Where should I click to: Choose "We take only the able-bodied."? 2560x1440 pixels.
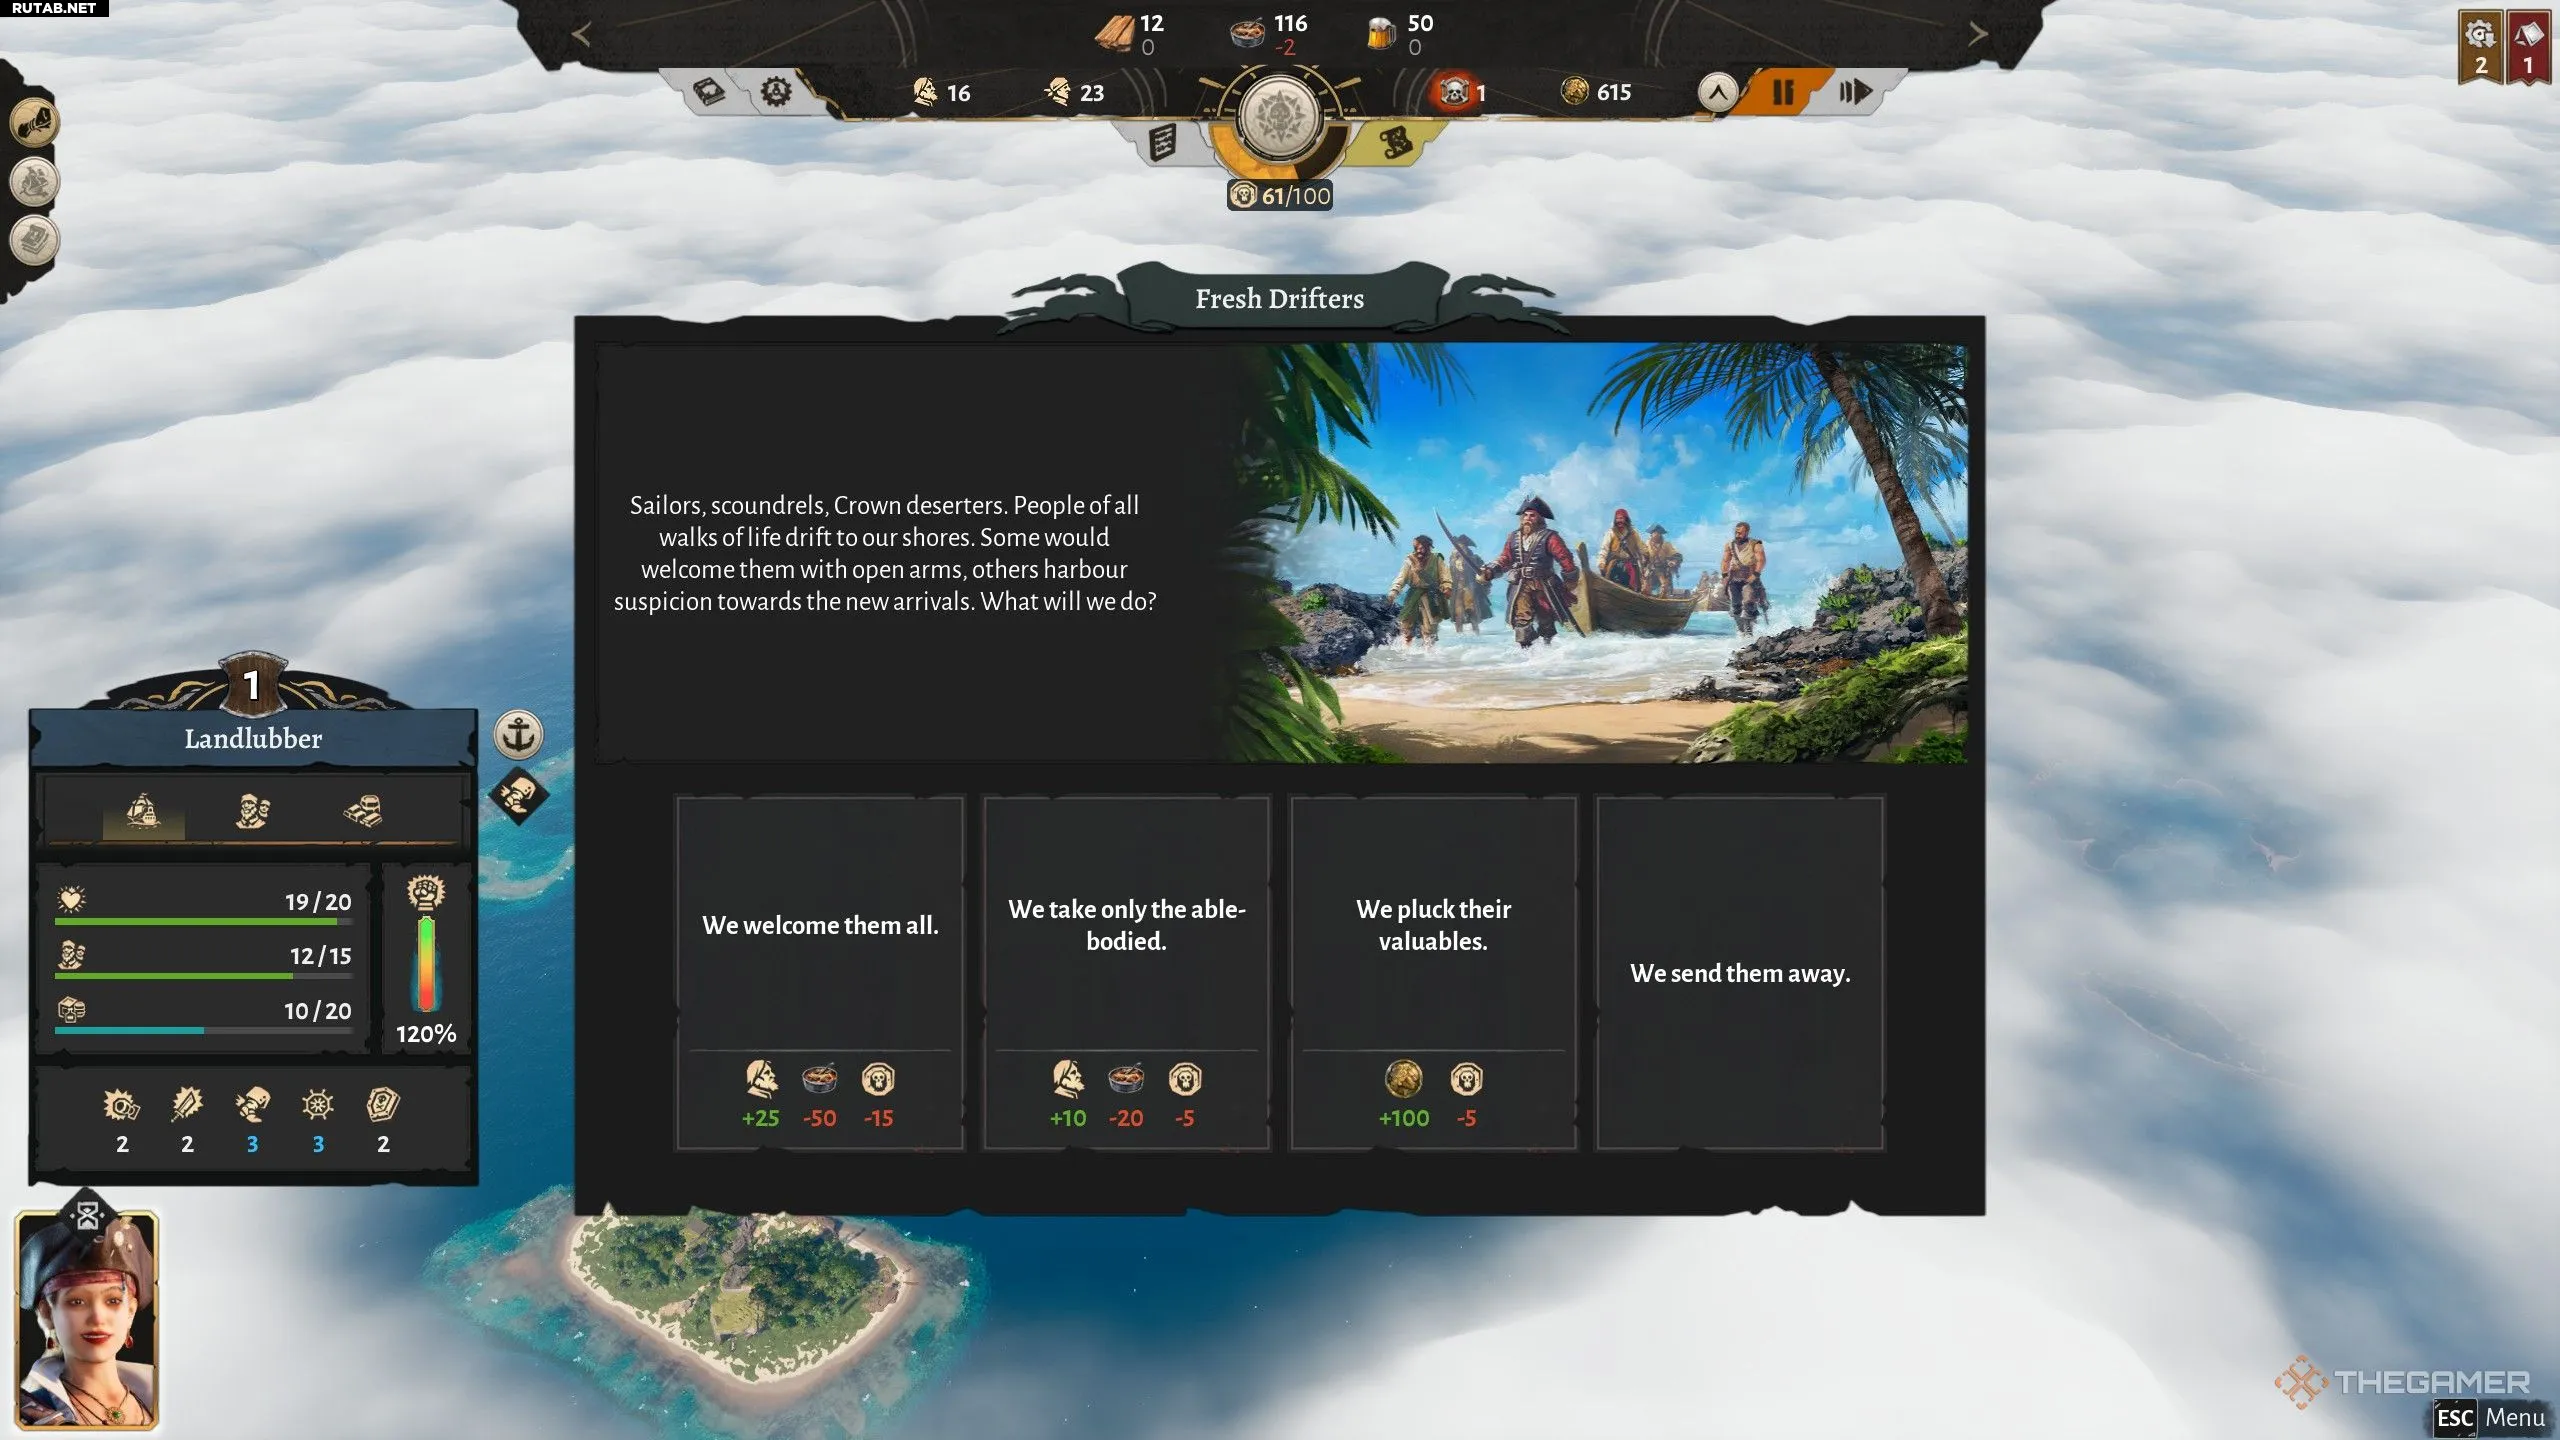1127,972
